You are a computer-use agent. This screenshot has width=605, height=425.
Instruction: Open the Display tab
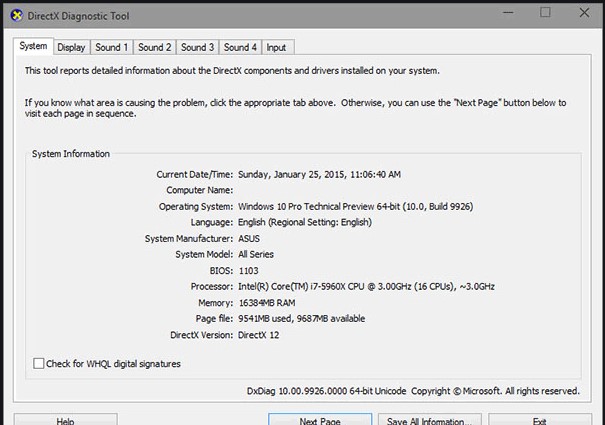(71, 47)
